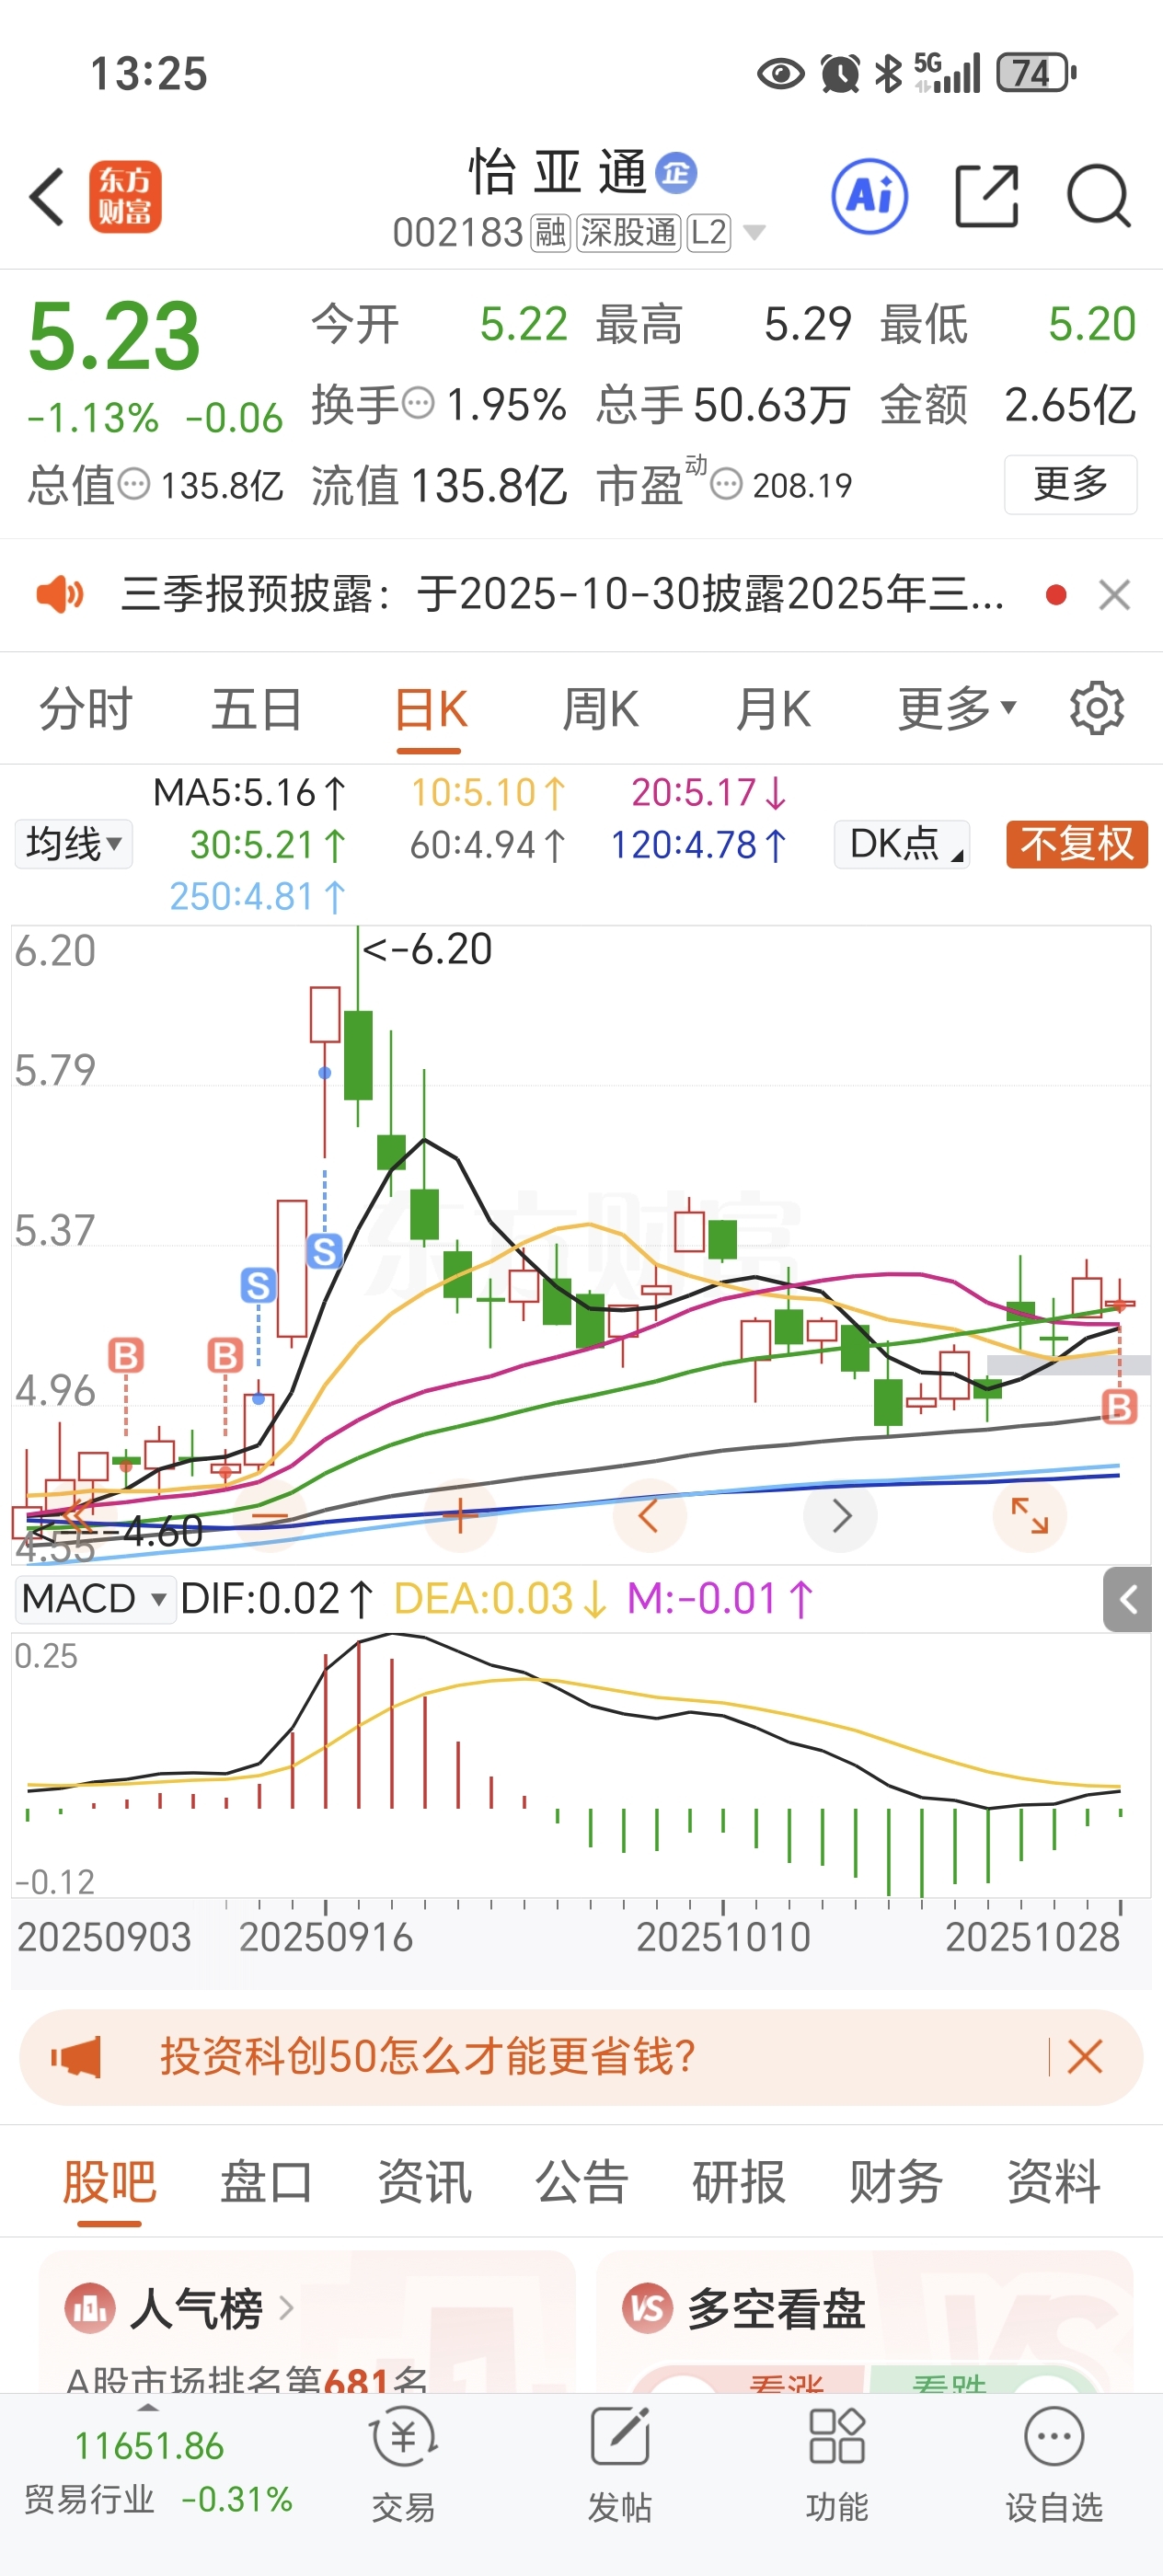Tap the L2 level tag
The width and height of the screenshot is (1163, 2576).
[x=709, y=233]
